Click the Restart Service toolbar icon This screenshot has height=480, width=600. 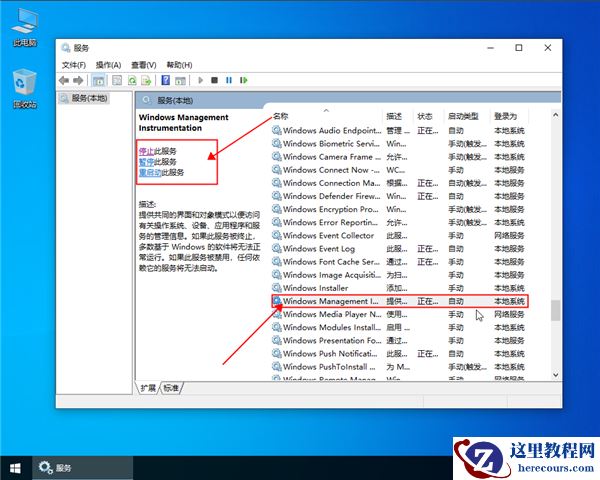tap(243, 80)
